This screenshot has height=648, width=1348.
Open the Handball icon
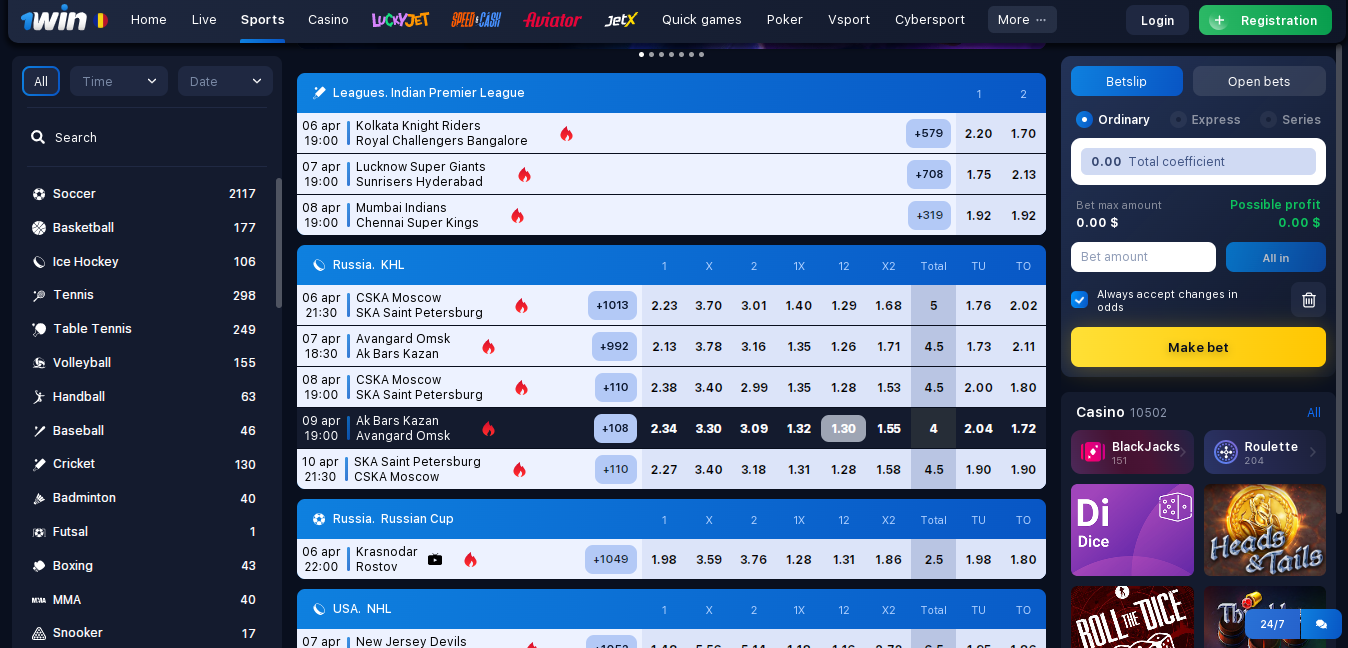click(39, 397)
